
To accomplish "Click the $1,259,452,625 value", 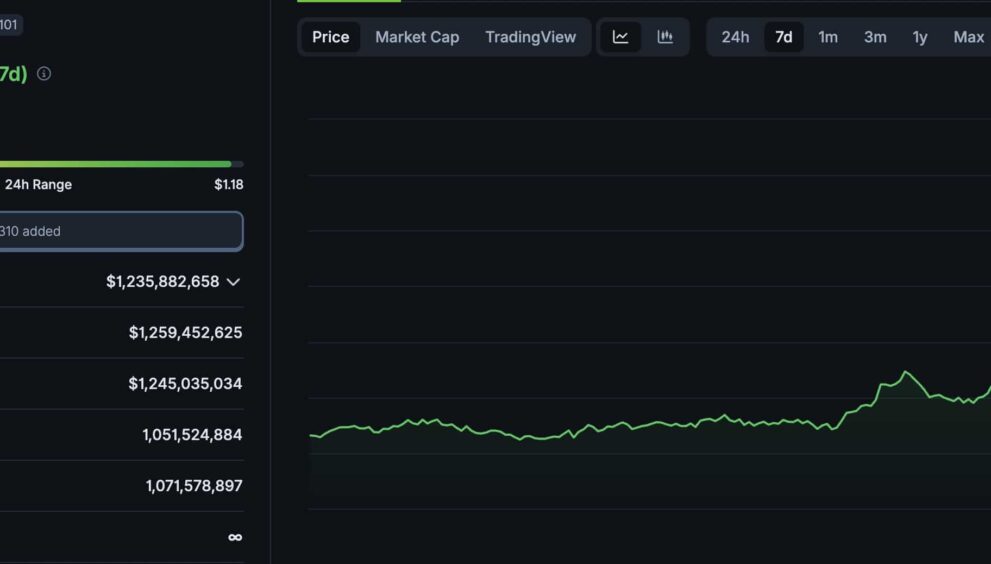I will click(185, 333).
